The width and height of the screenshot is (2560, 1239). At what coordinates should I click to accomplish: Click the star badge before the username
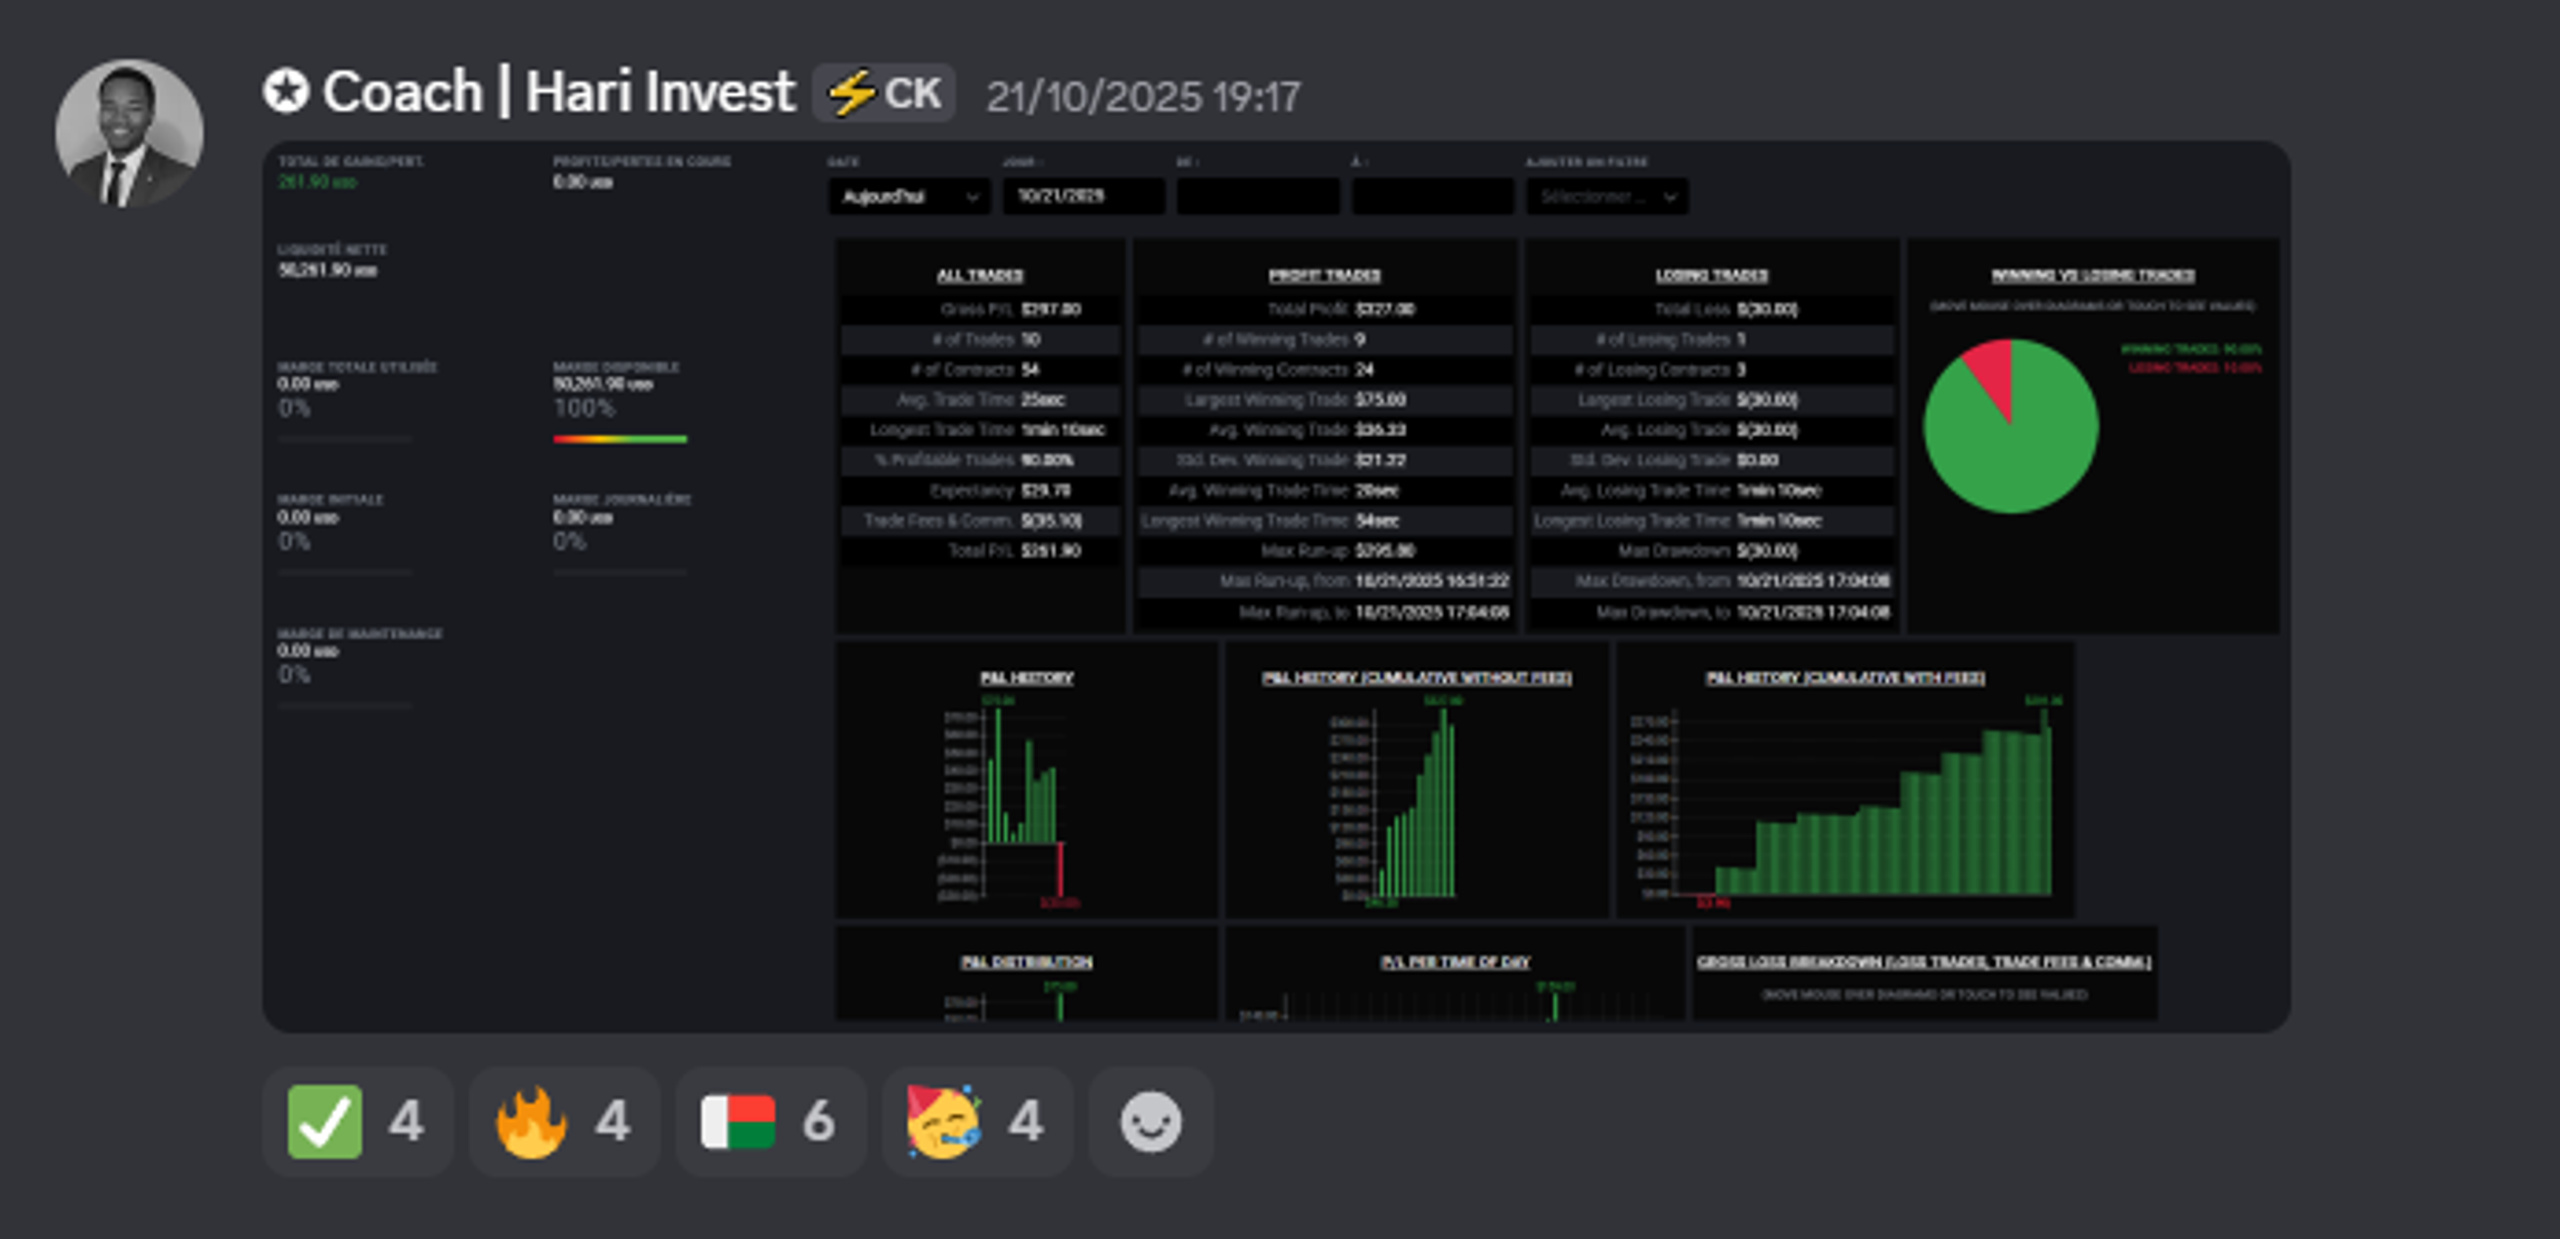[x=286, y=92]
